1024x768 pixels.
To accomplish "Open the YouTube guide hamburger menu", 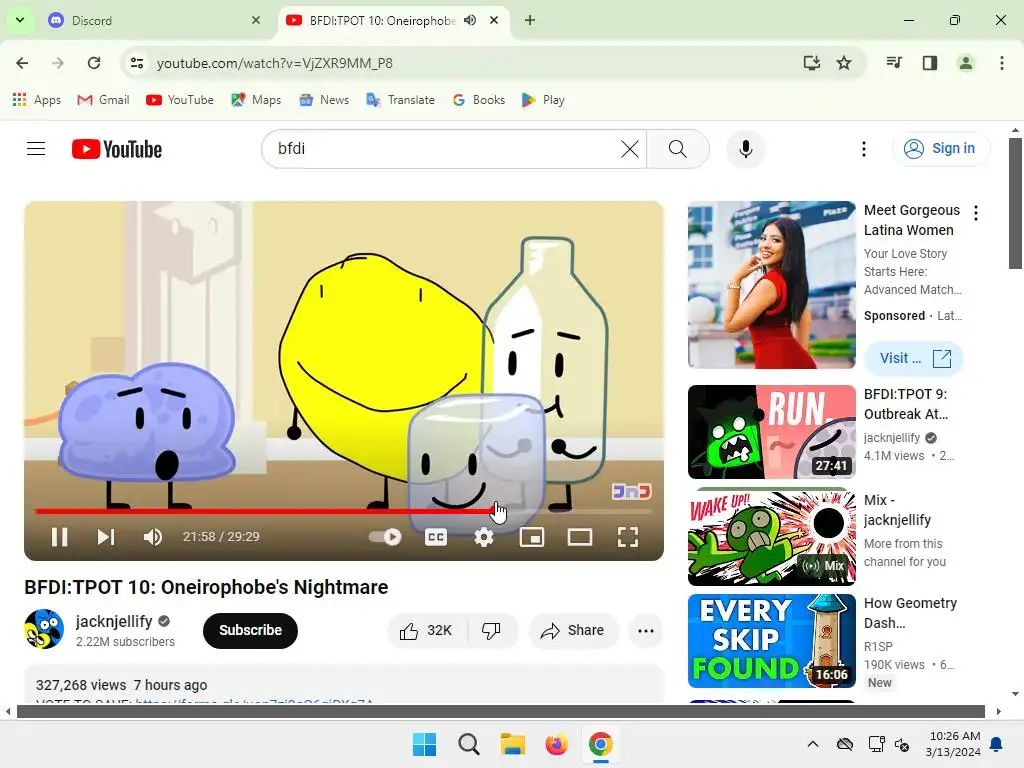I will click(x=36, y=149).
